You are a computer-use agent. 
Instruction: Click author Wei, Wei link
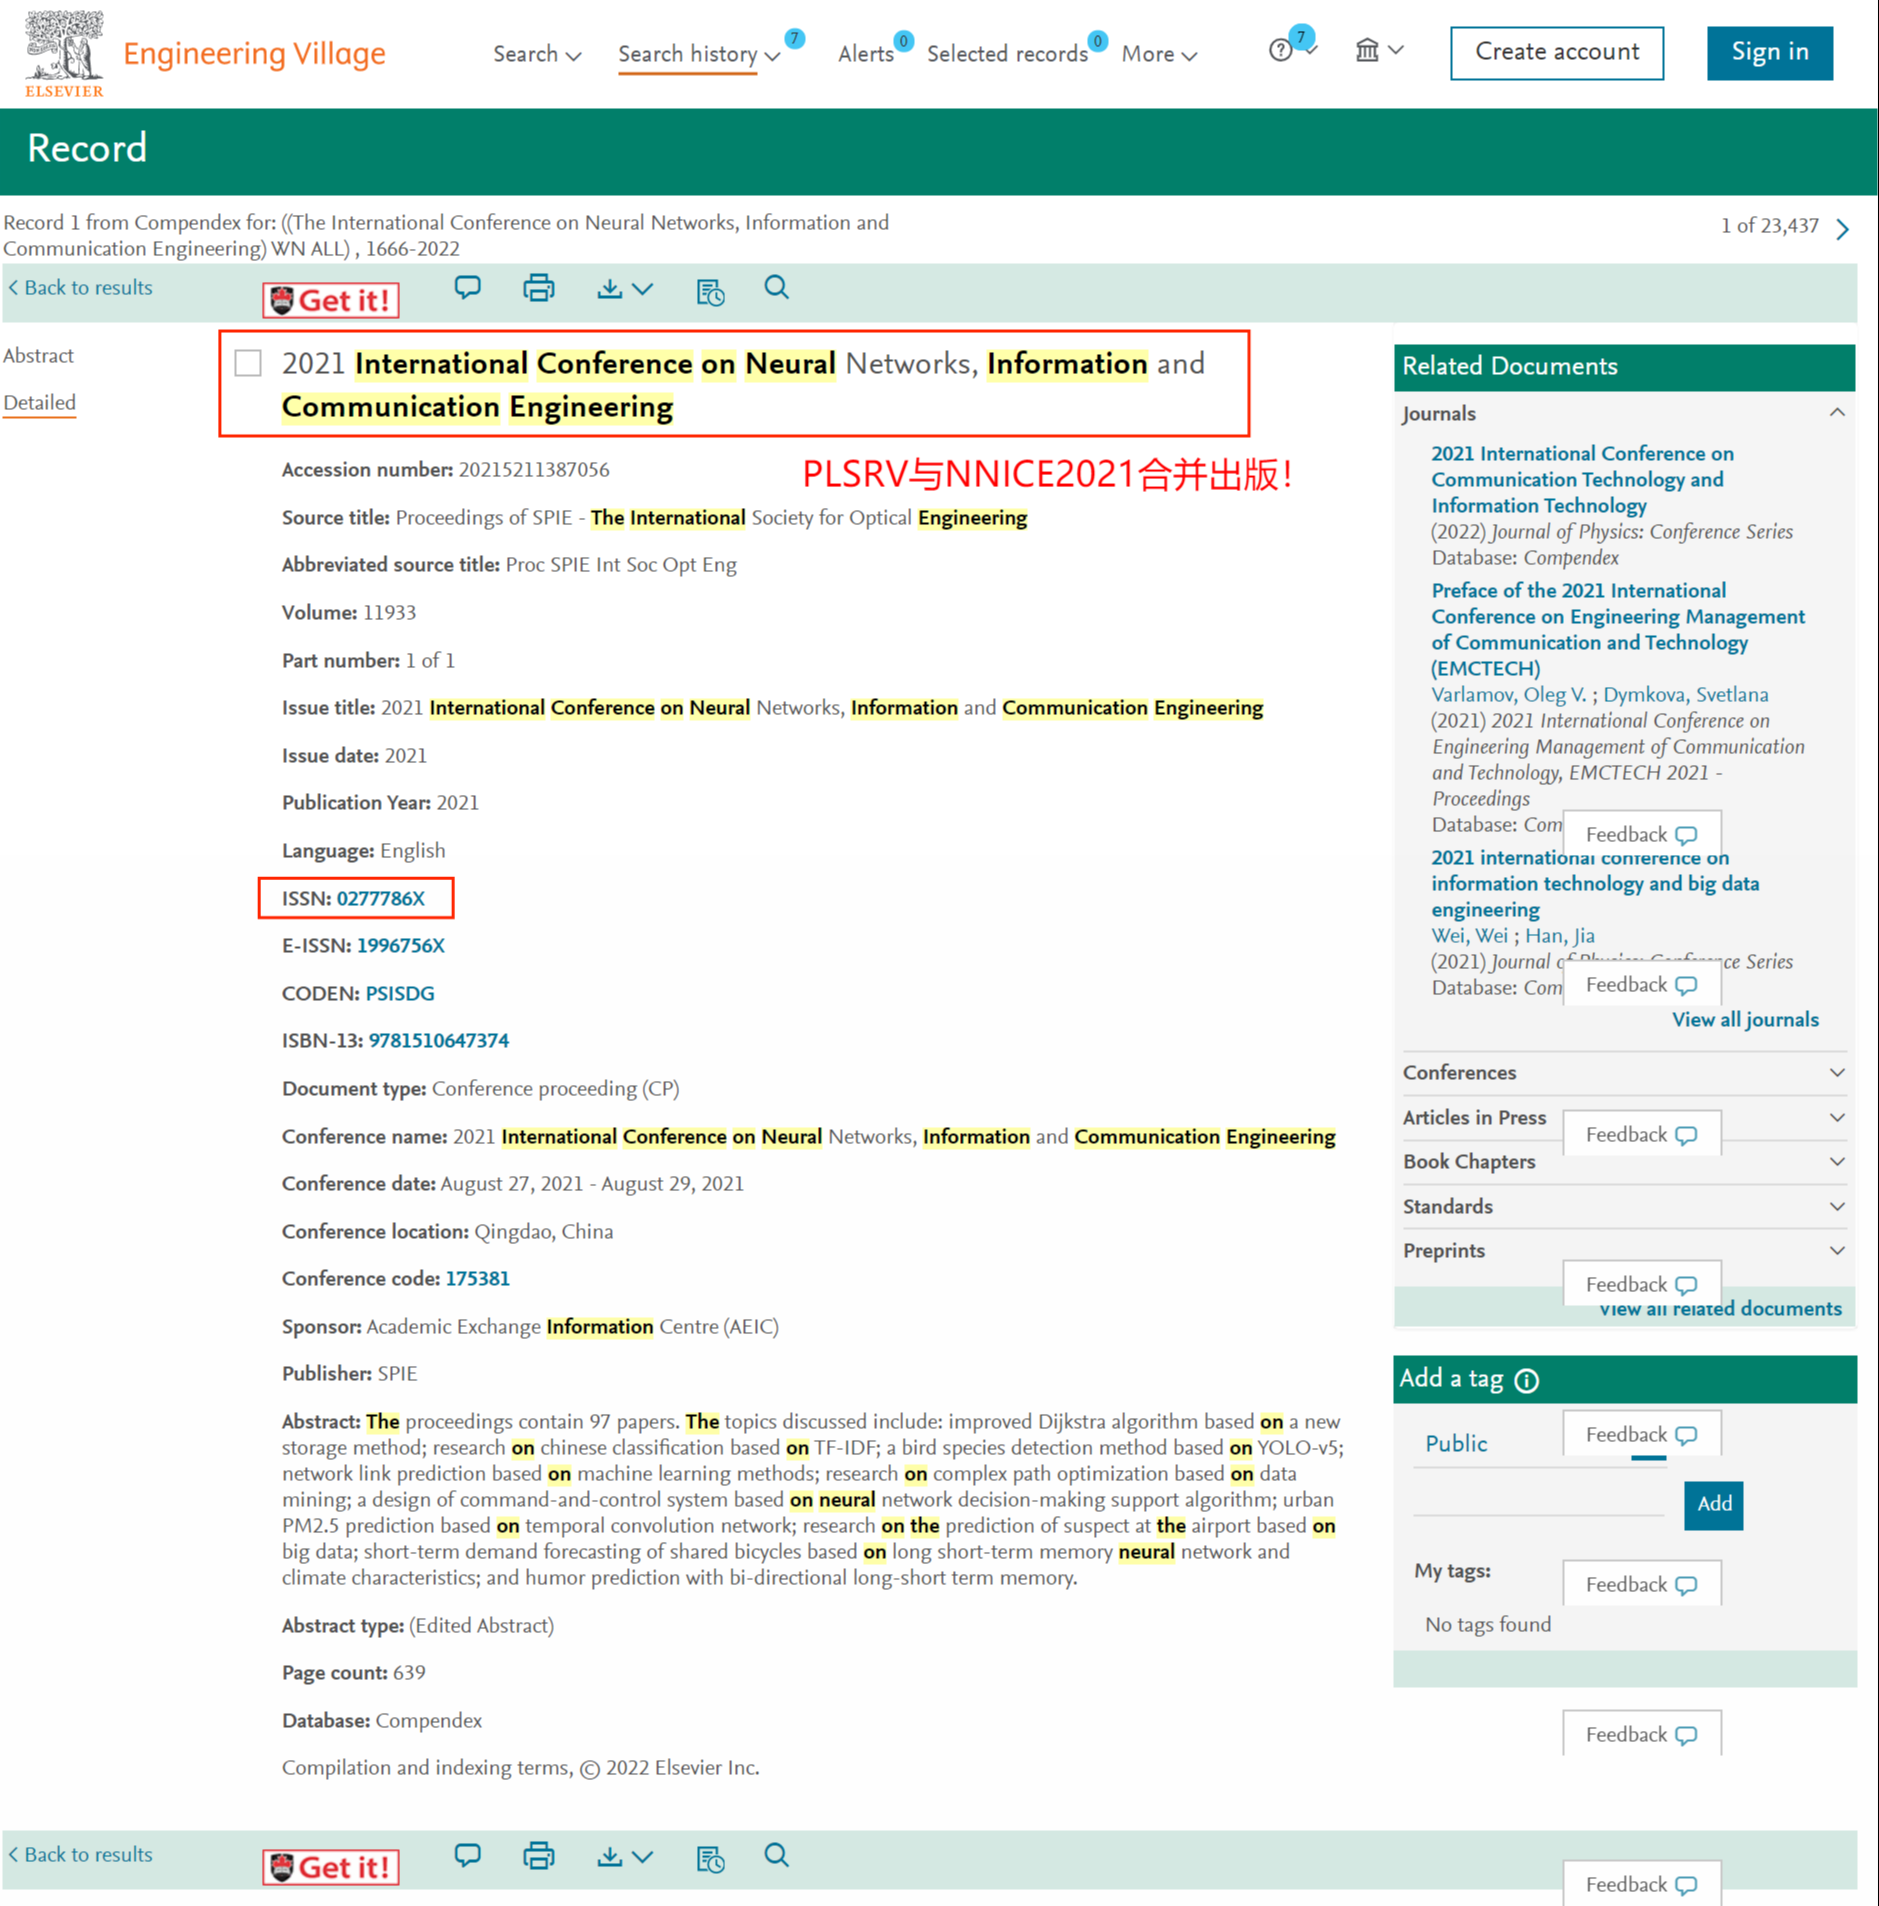tap(1469, 935)
